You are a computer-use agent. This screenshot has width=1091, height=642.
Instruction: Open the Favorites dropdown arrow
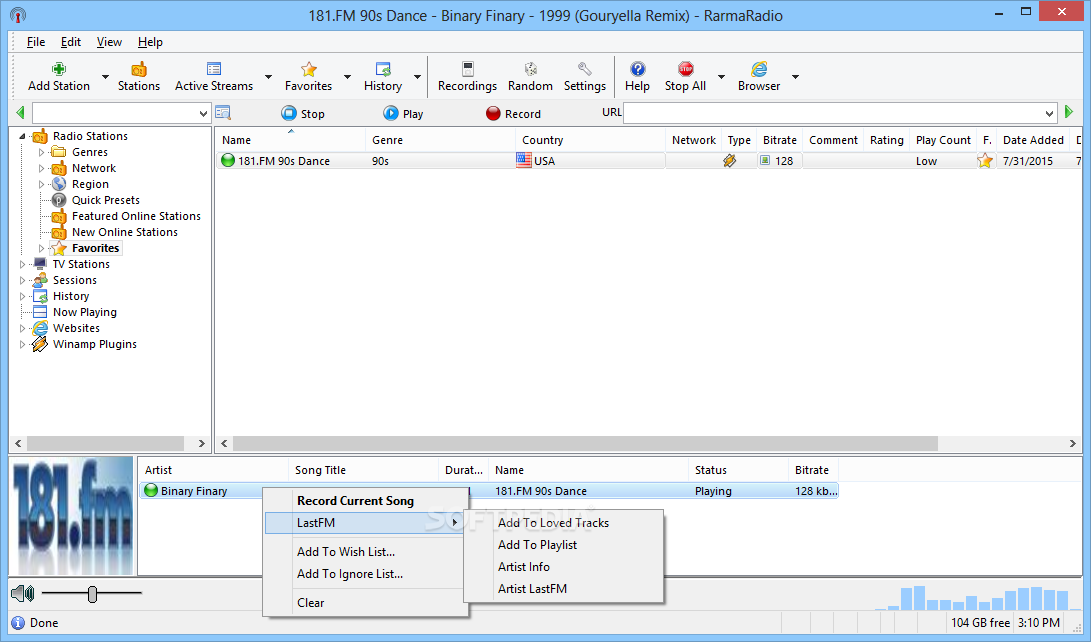[x=347, y=77]
